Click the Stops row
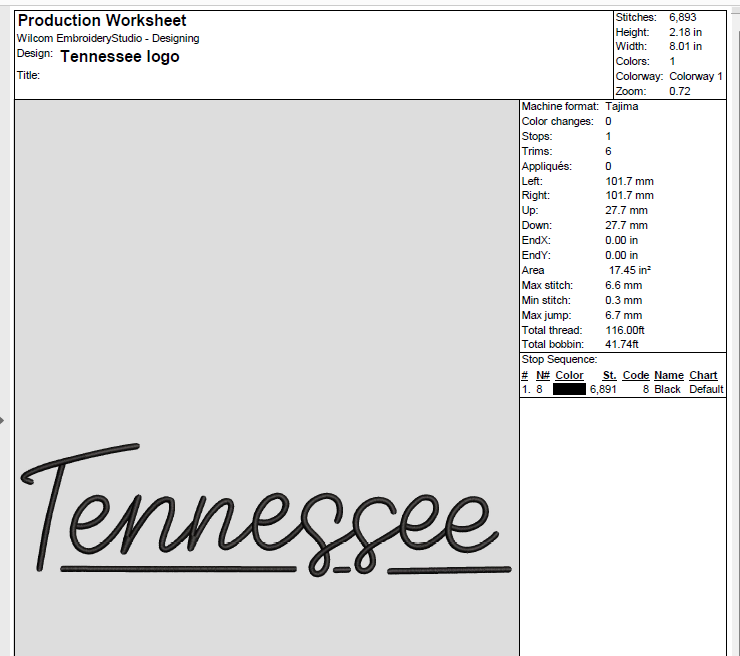The width and height of the screenshot is (740, 656). pyautogui.click(x=566, y=136)
